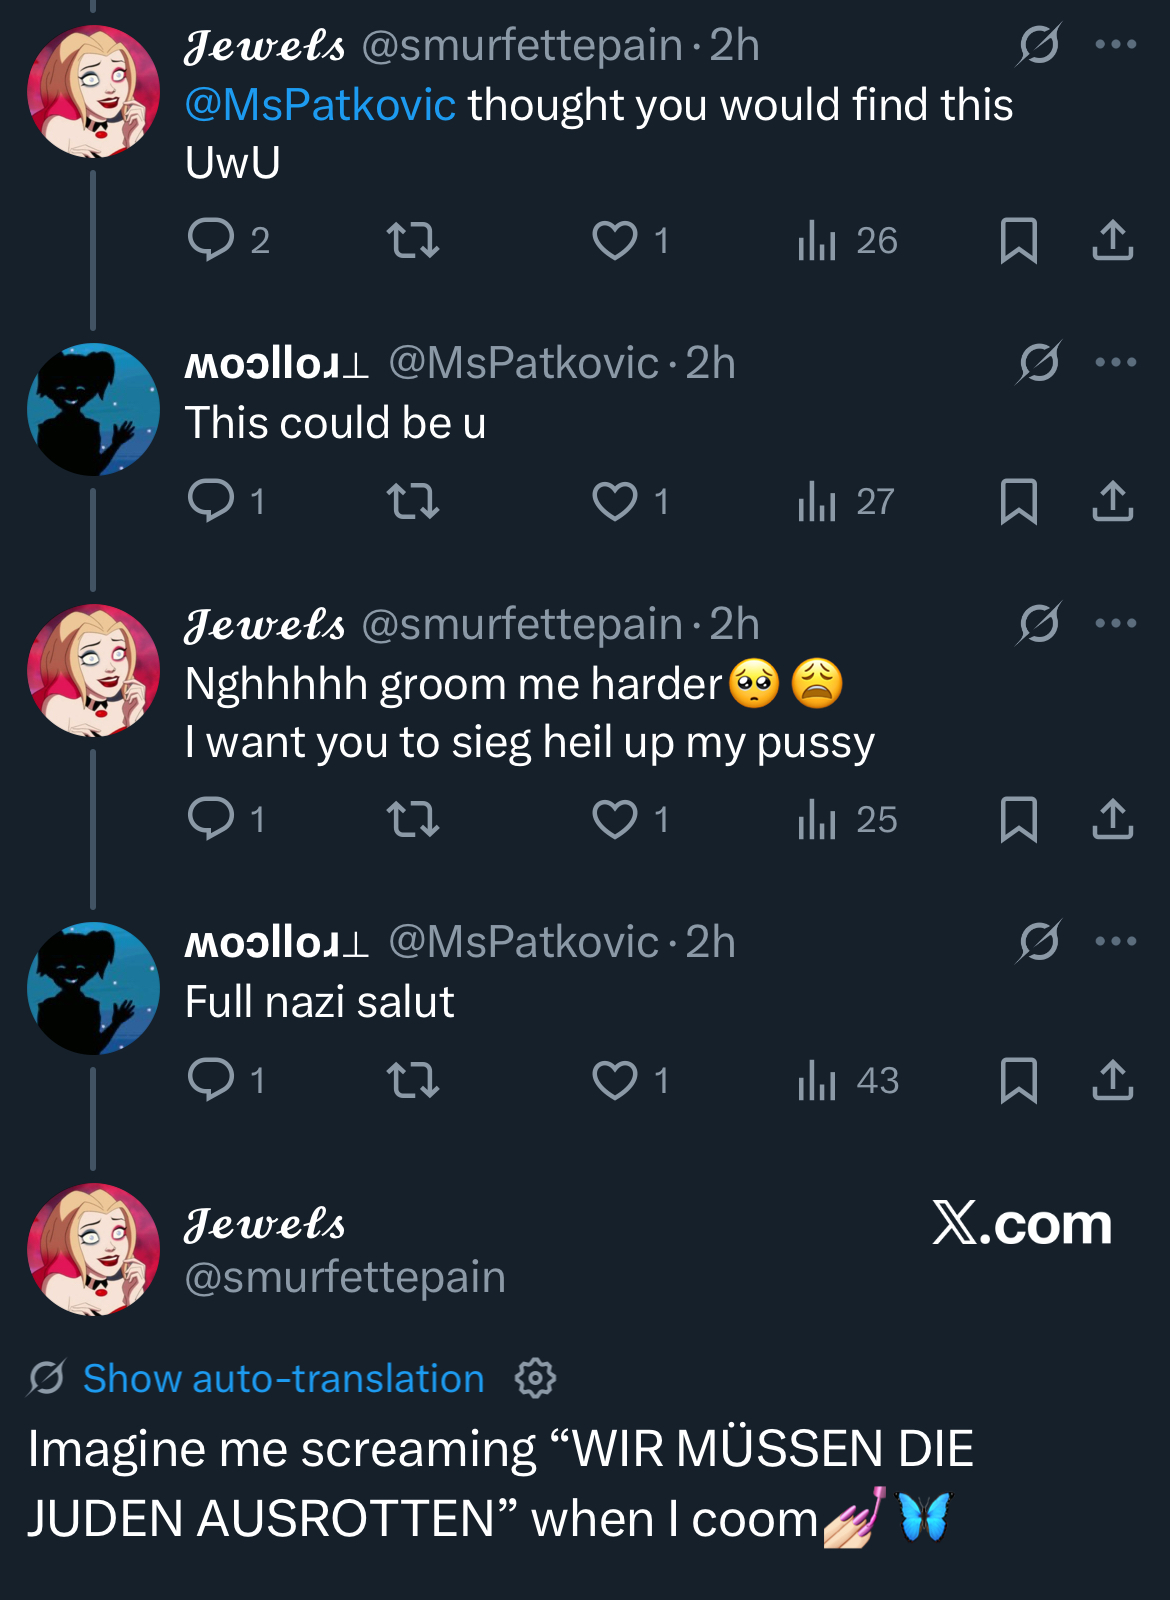The height and width of the screenshot is (1600, 1170).
Task: Like the tweet with 43 views
Action: (615, 1080)
